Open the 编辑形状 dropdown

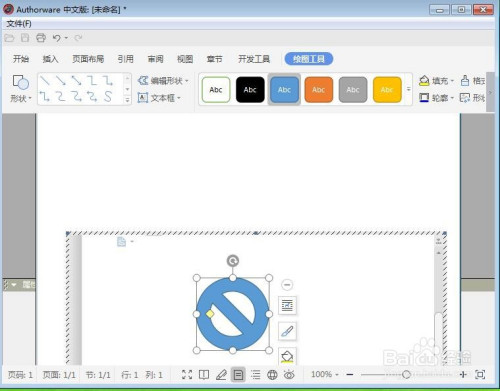point(163,81)
